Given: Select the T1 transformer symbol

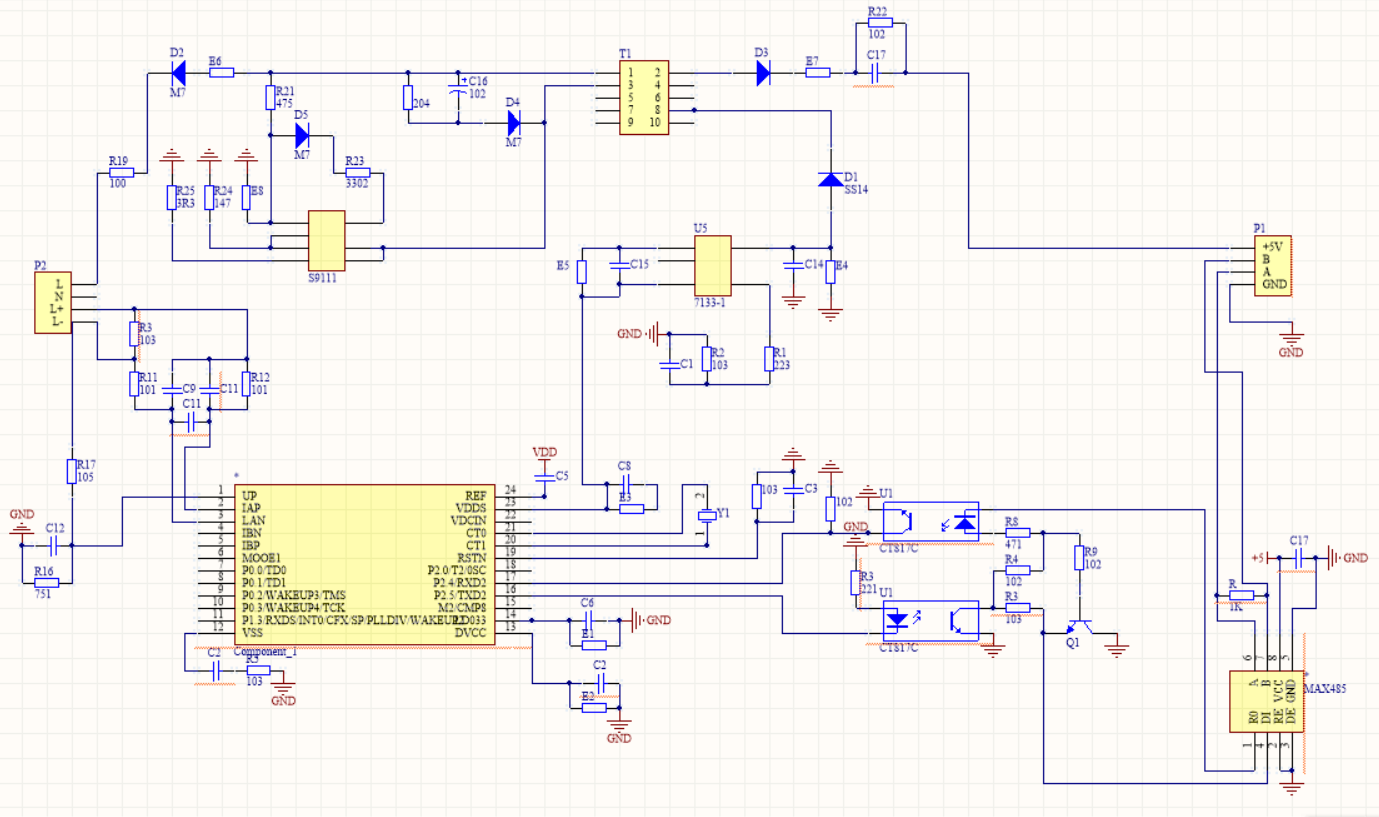Looking at the screenshot, I should tap(644, 98).
